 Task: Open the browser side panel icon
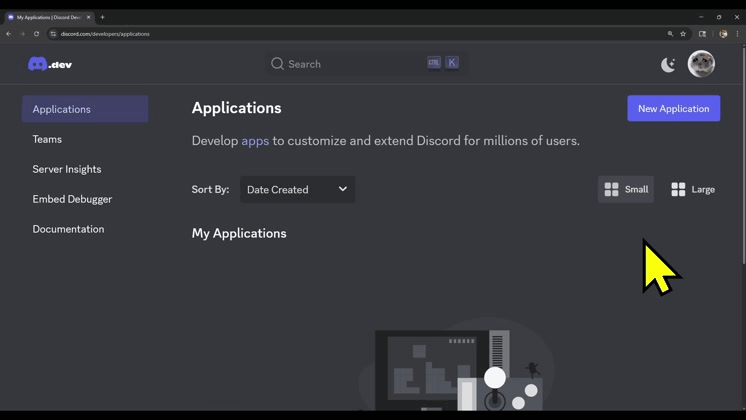(702, 34)
